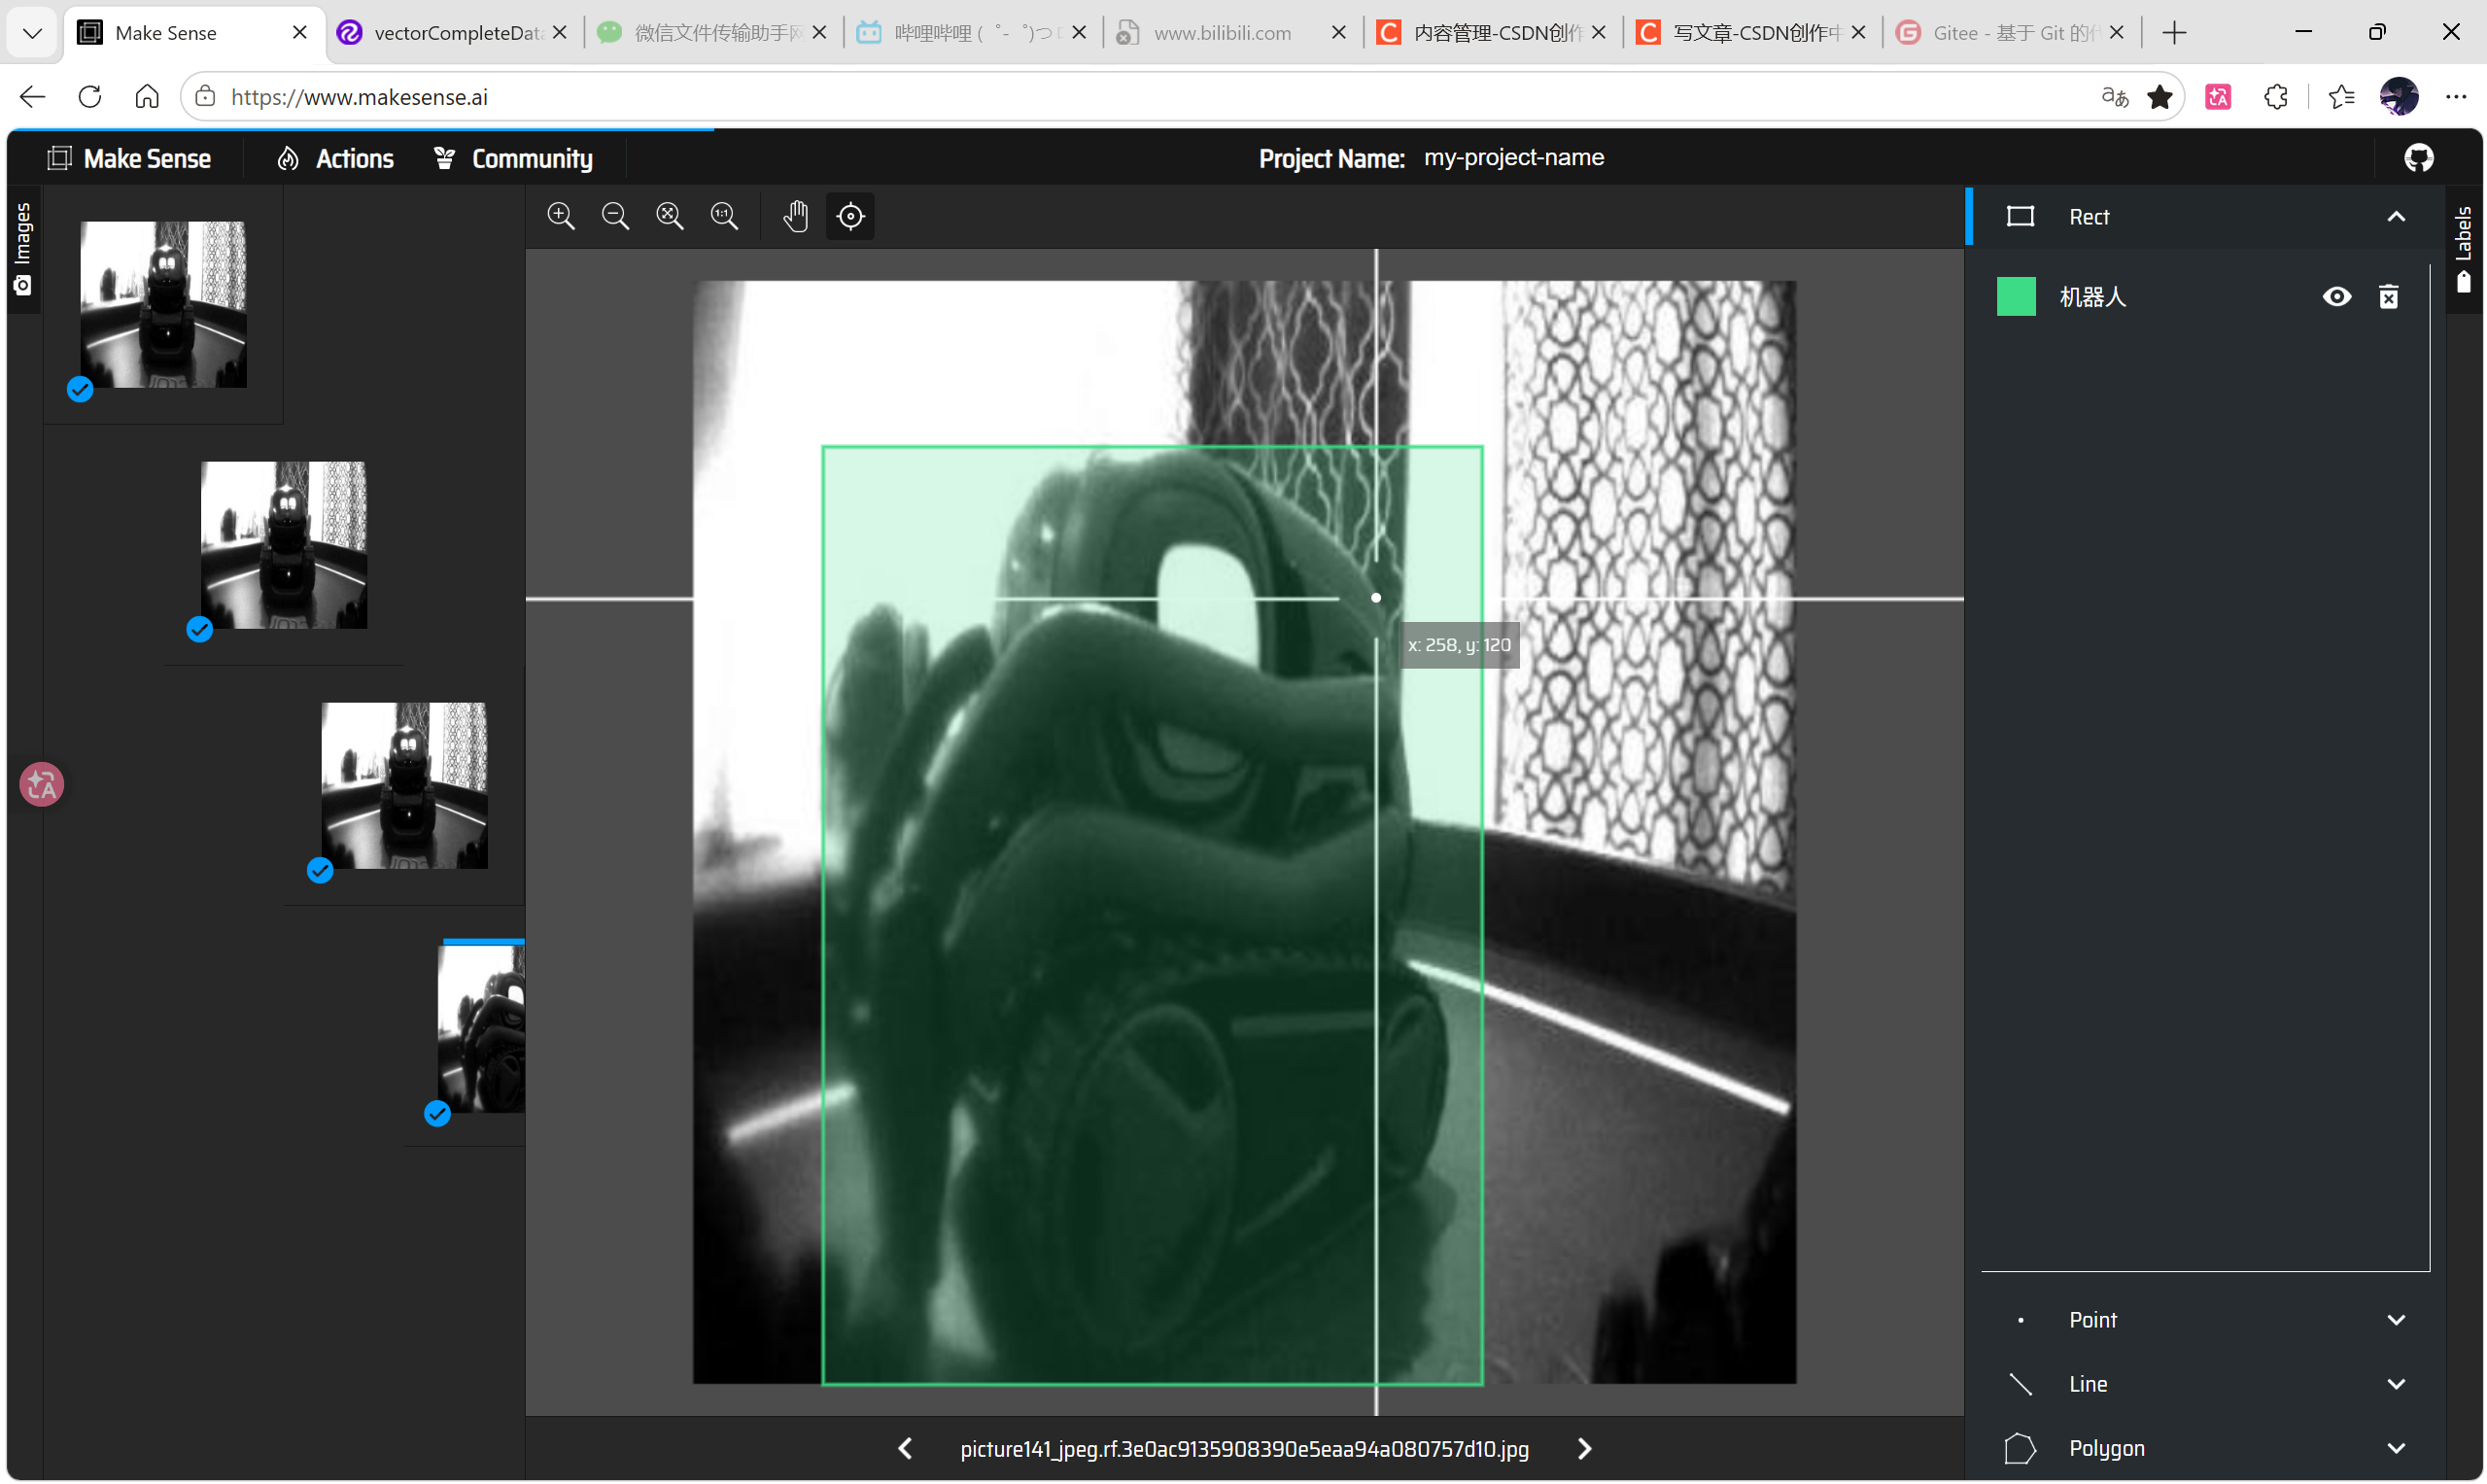Viewport: 2487px width, 1484px height.
Task: Open the browser profile avatar
Action: point(2399,97)
